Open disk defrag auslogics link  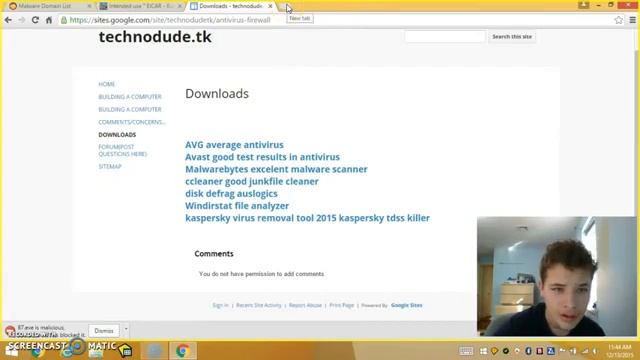click(x=231, y=194)
